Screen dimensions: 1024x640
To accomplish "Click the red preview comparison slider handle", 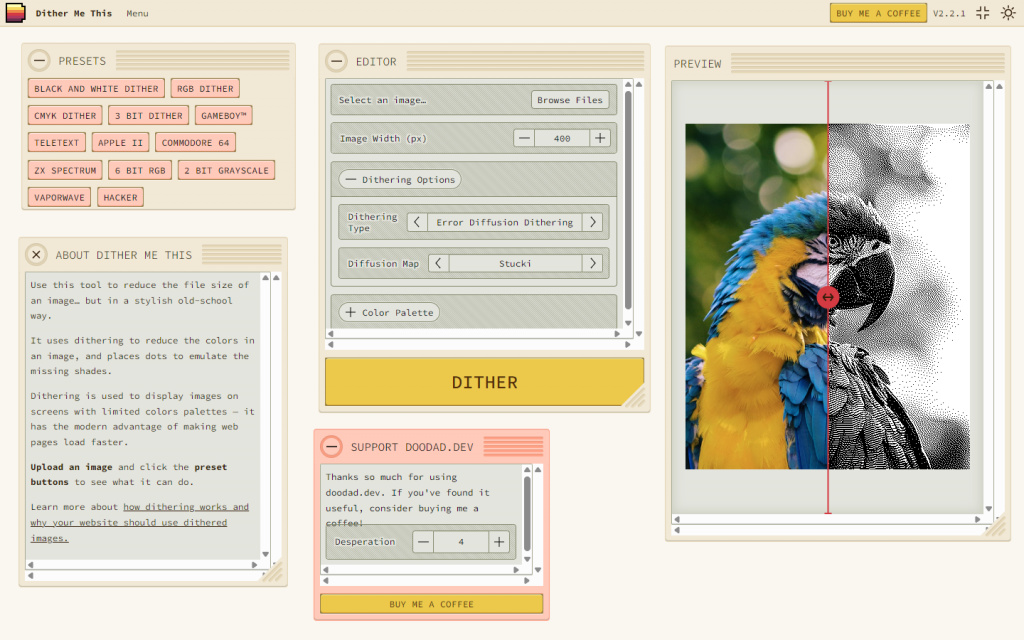I will [x=827, y=297].
